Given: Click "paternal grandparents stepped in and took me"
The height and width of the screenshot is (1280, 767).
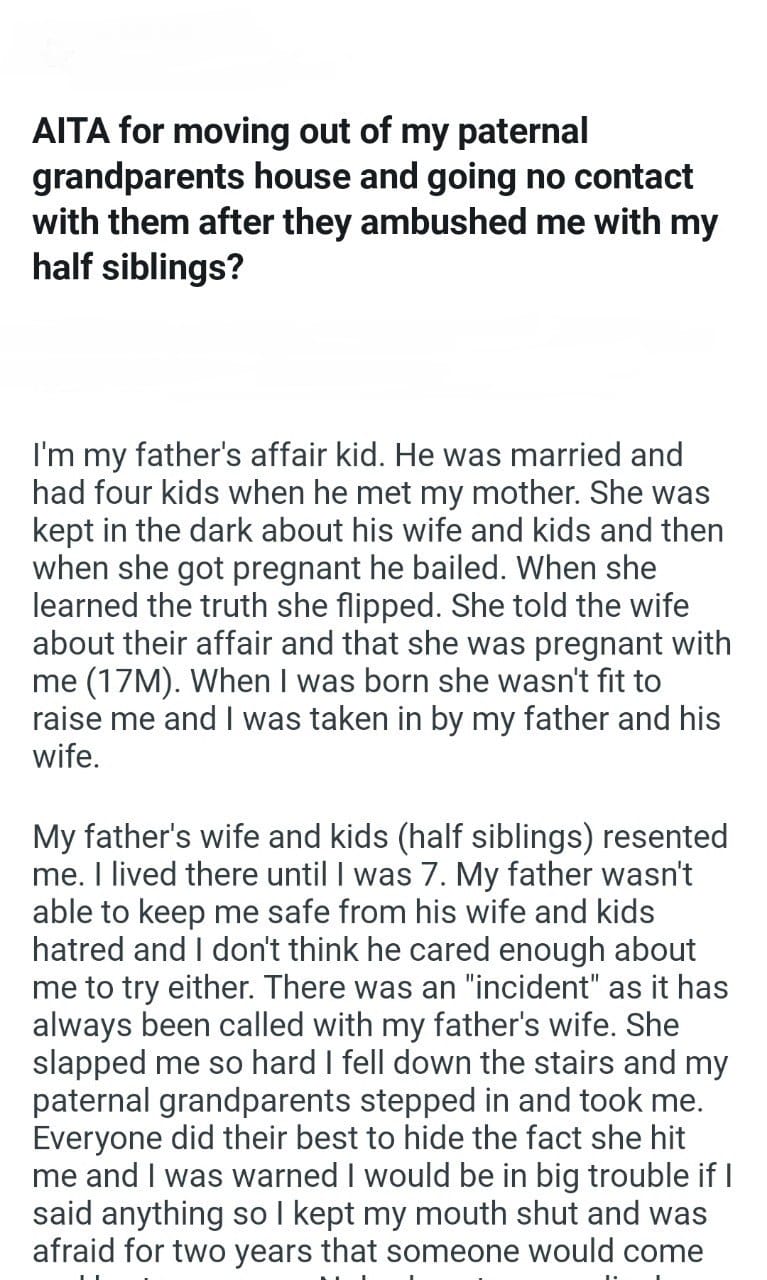Looking at the screenshot, I should [365, 1100].
